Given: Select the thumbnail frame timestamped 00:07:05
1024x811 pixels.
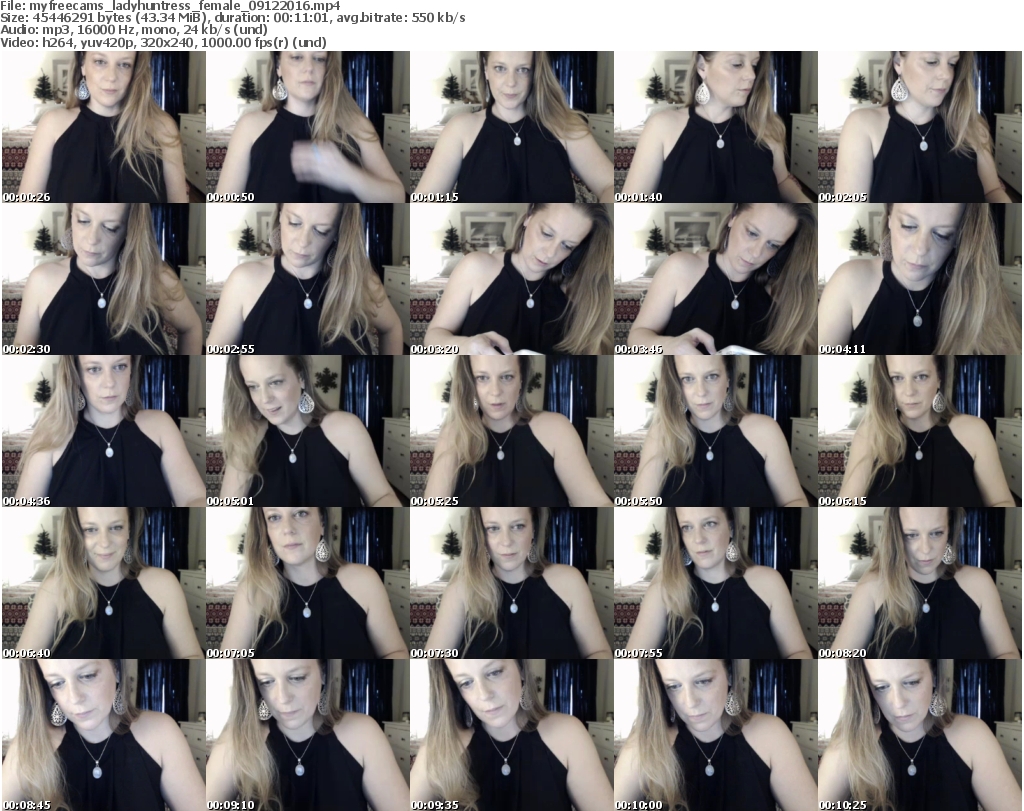Looking at the screenshot, I should click(308, 583).
